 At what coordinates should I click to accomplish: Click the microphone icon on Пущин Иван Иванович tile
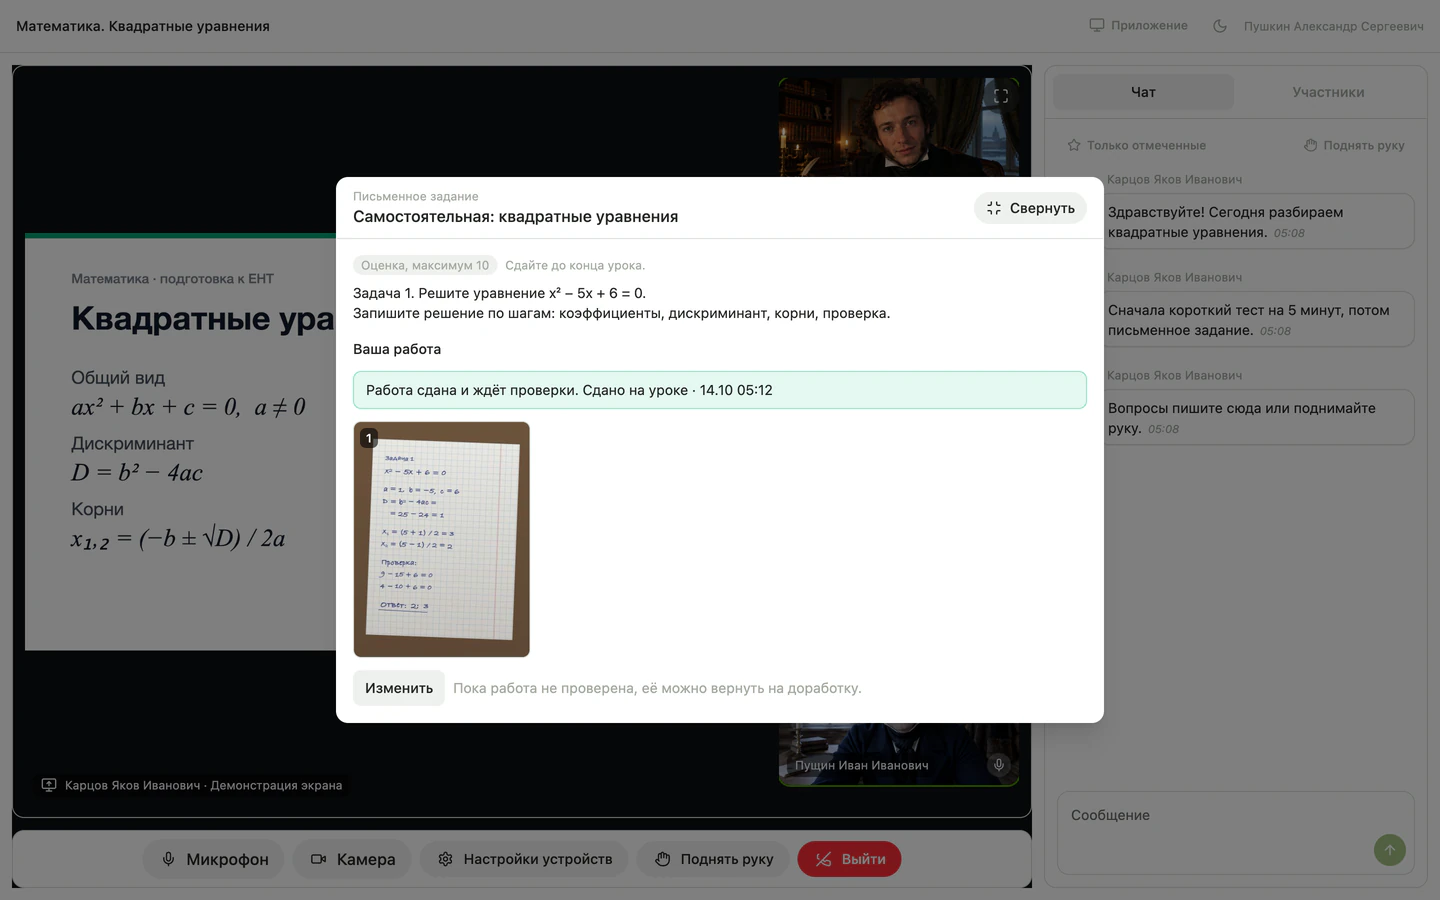tap(998, 765)
